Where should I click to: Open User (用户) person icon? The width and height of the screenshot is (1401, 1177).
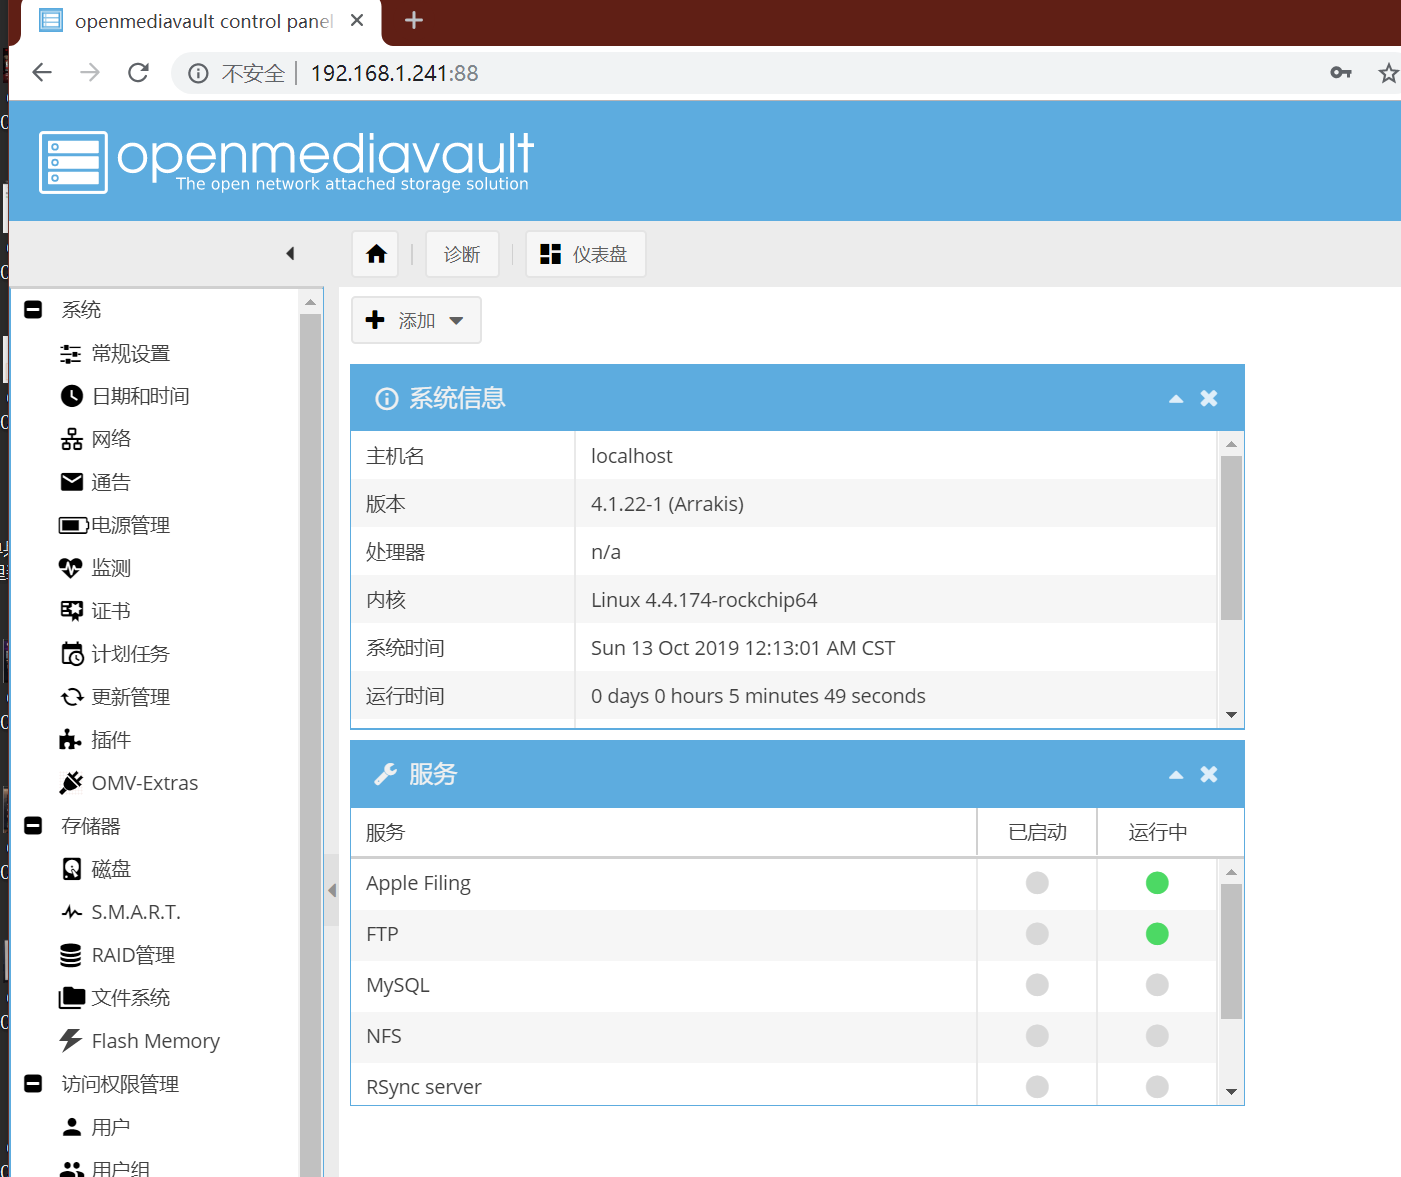click(x=71, y=1127)
